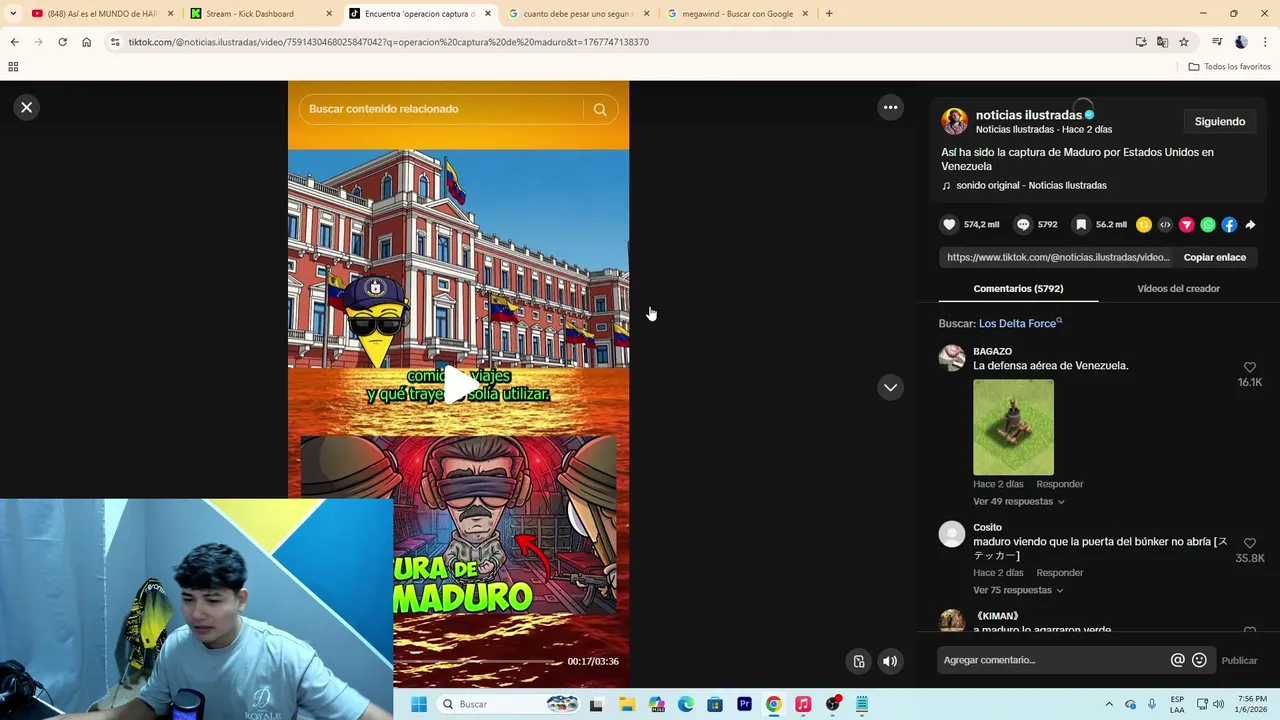Open Windows Start menu
Image resolution: width=1280 pixels, height=720 pixels.
pos(418,704)
